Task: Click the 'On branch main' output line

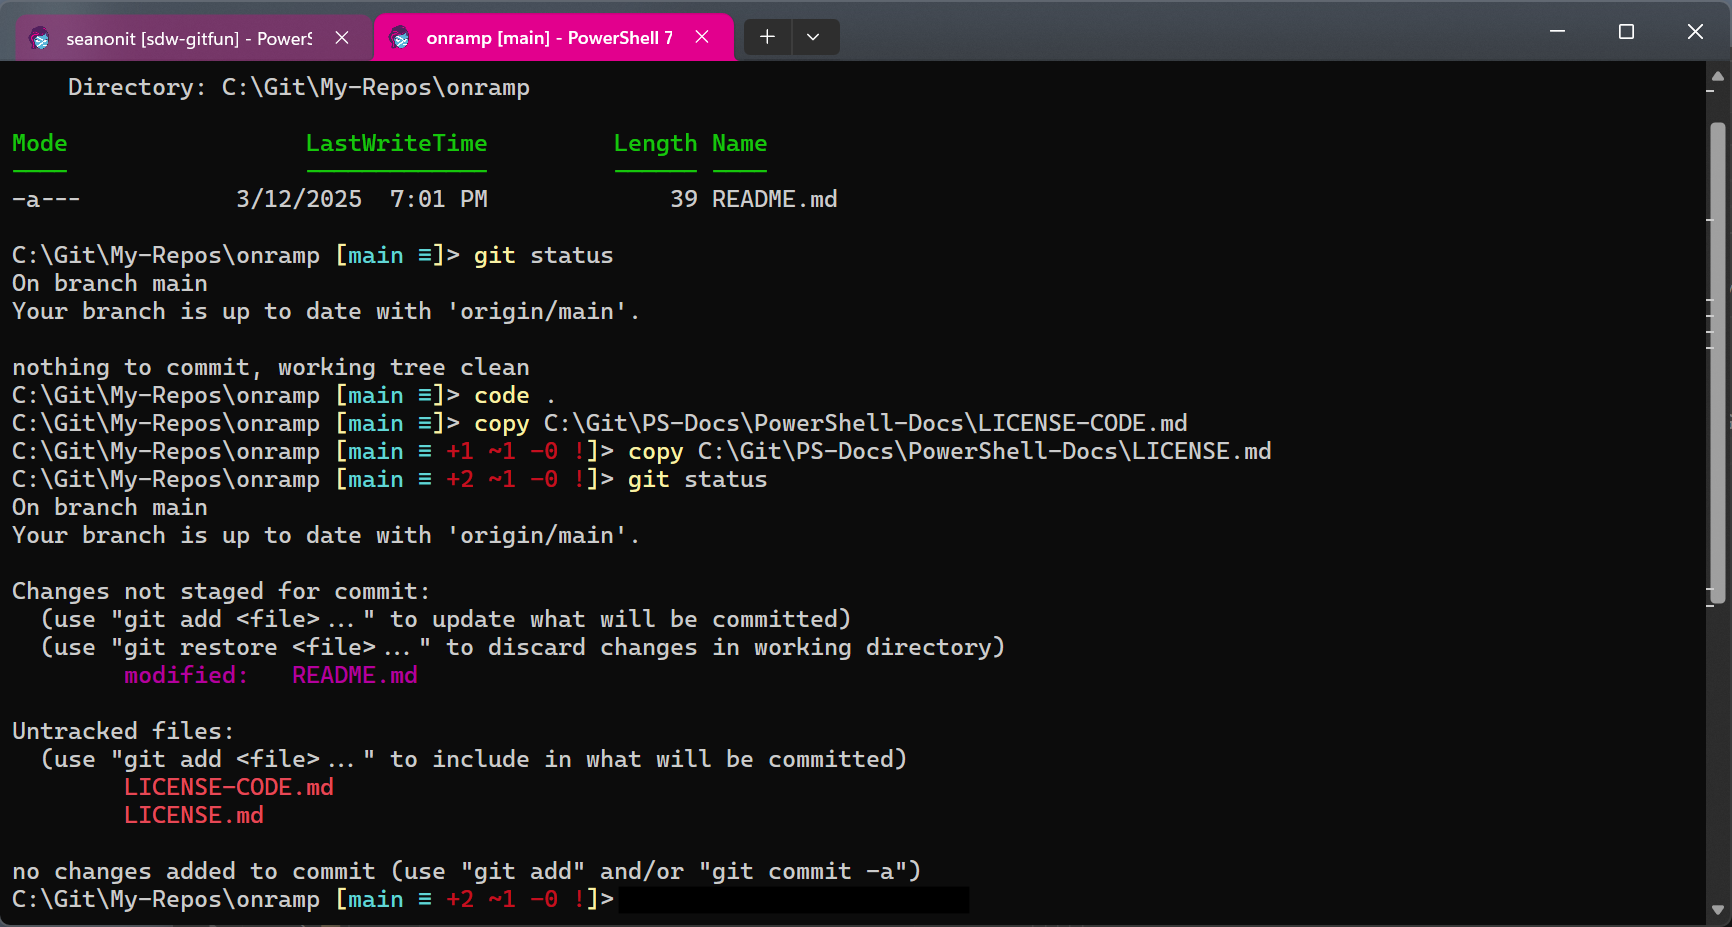Action: [109, 283]
